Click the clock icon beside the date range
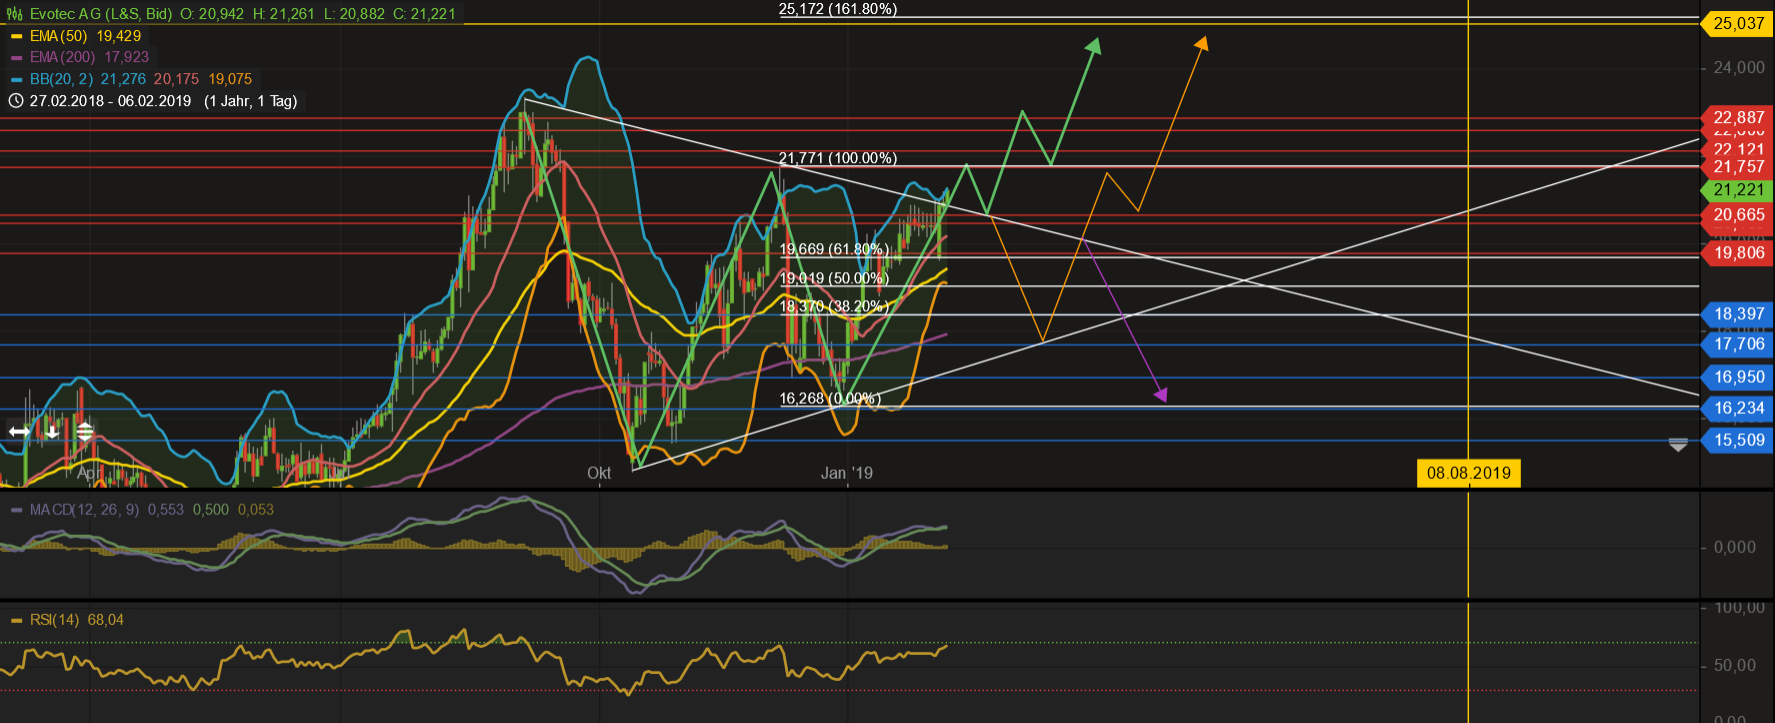The image size is (1775, 723). tap(16, 101)
